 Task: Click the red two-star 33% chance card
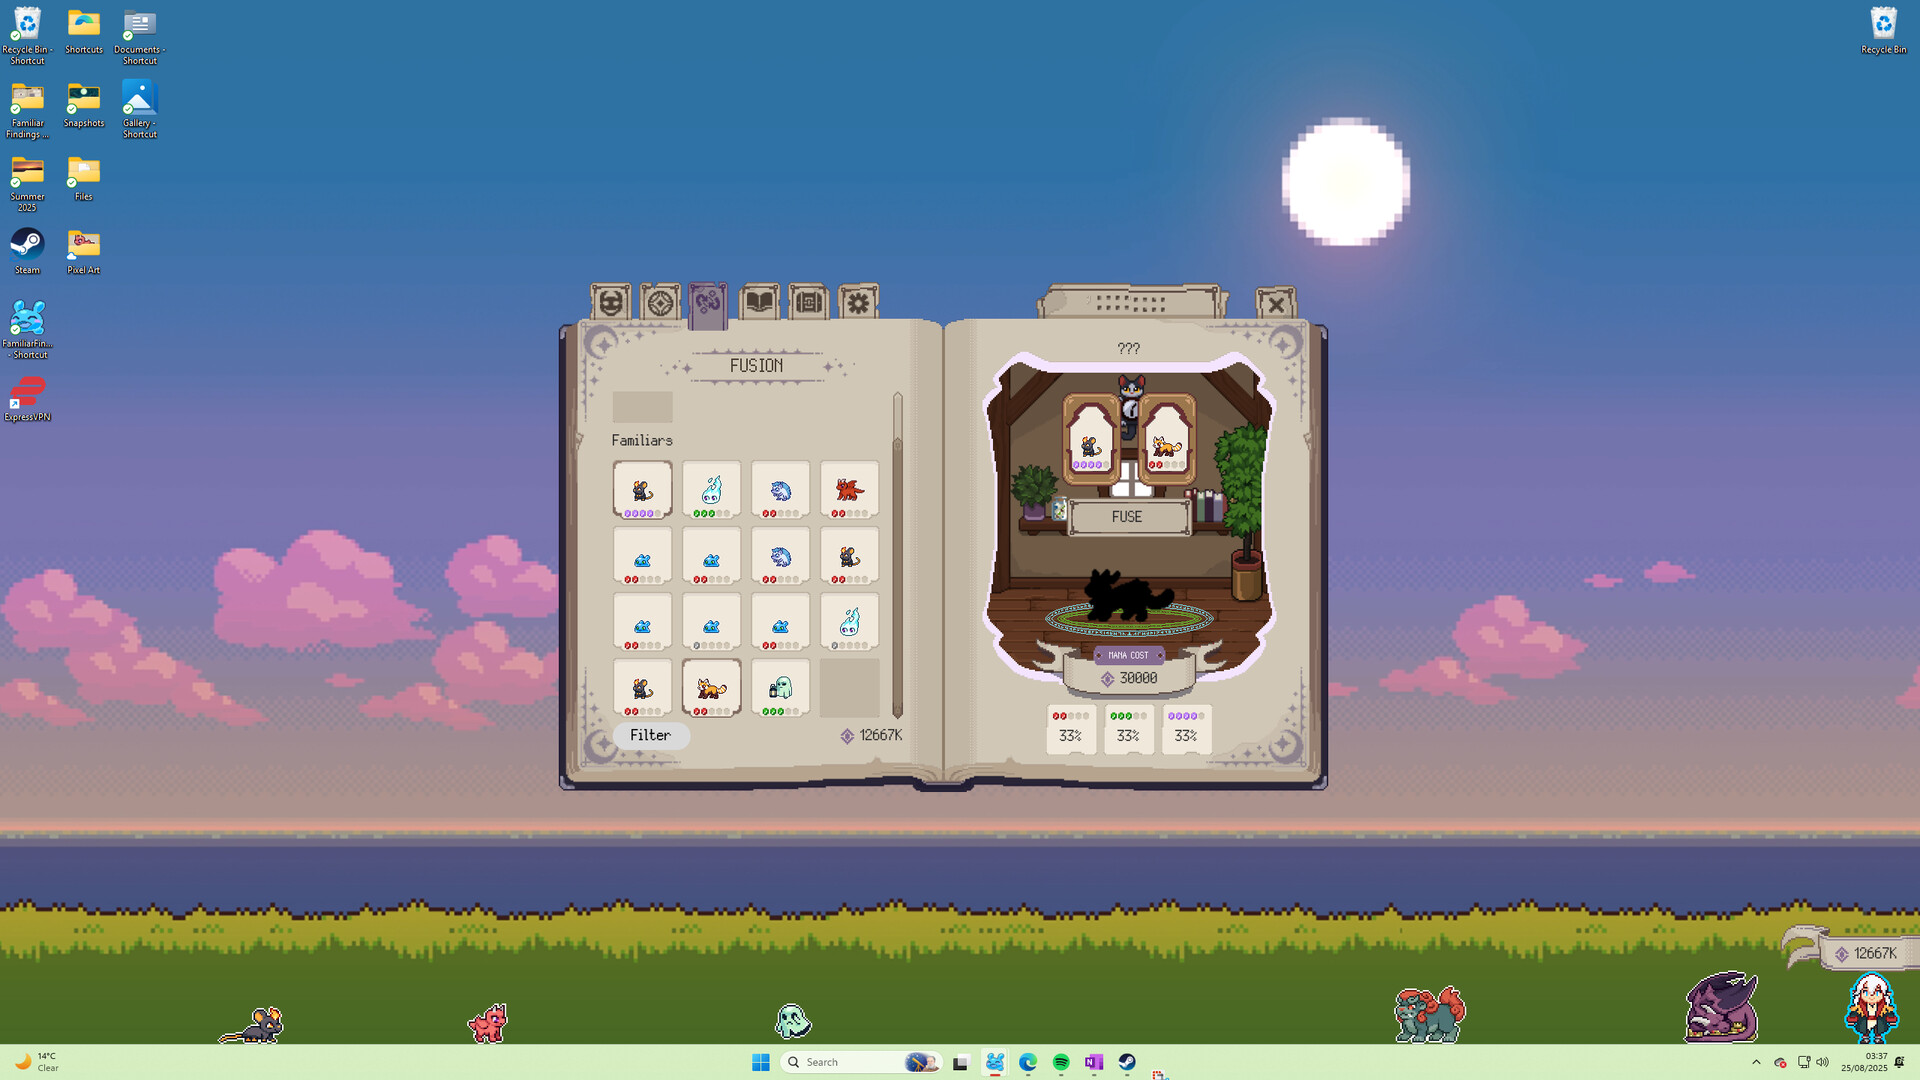[x=1070, y=728]
